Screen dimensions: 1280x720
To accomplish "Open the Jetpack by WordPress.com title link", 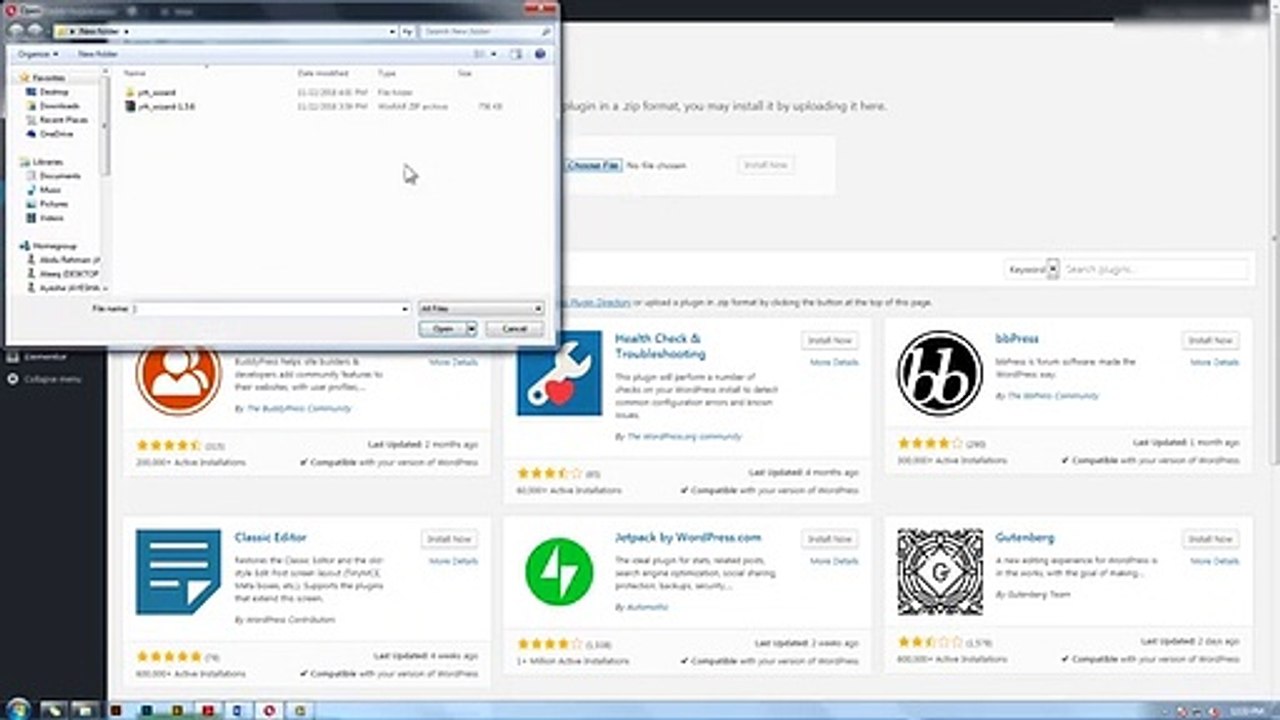I will 688,537.
